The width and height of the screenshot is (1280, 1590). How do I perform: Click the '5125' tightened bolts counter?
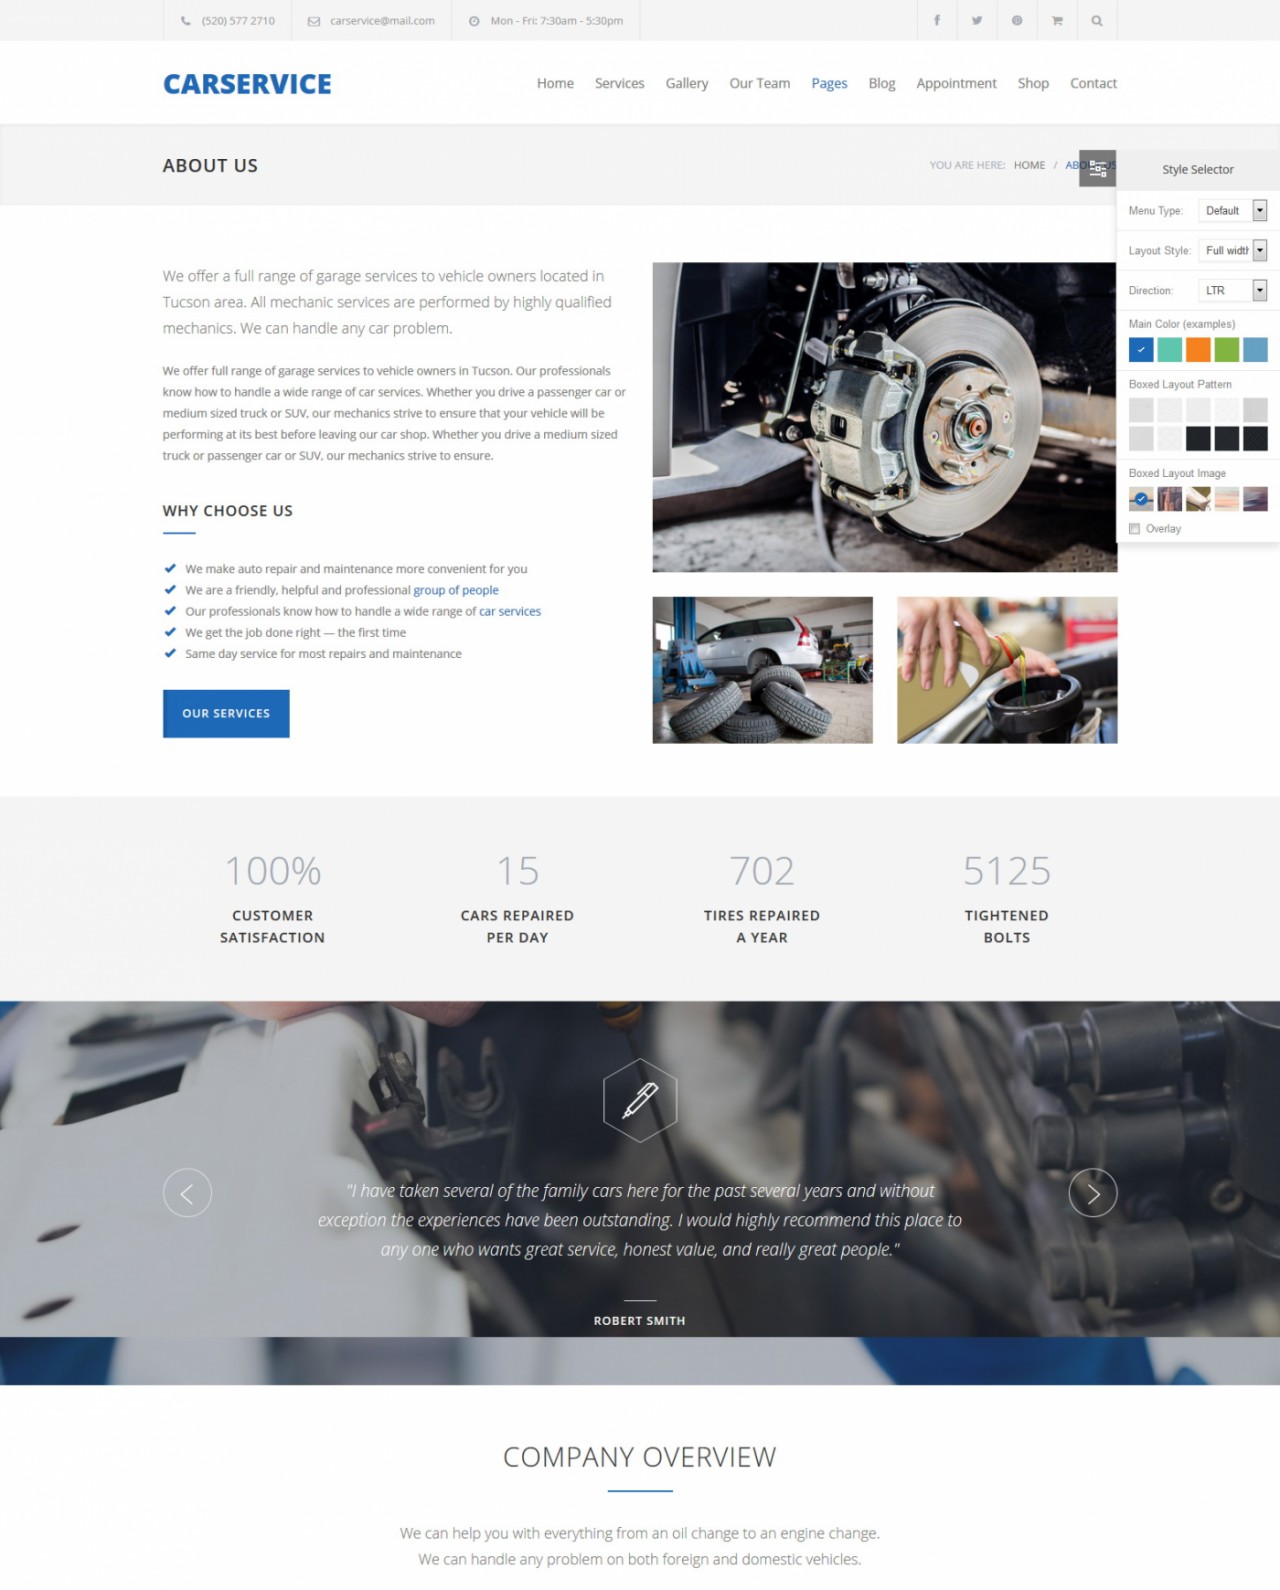tap(1007, 871)
